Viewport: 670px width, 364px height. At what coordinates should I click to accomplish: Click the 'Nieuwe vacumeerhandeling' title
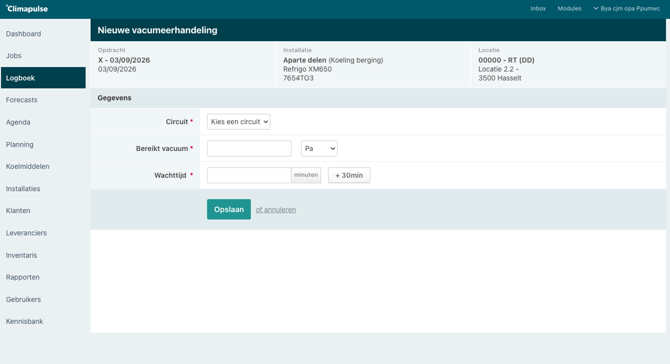click(157, 30)
